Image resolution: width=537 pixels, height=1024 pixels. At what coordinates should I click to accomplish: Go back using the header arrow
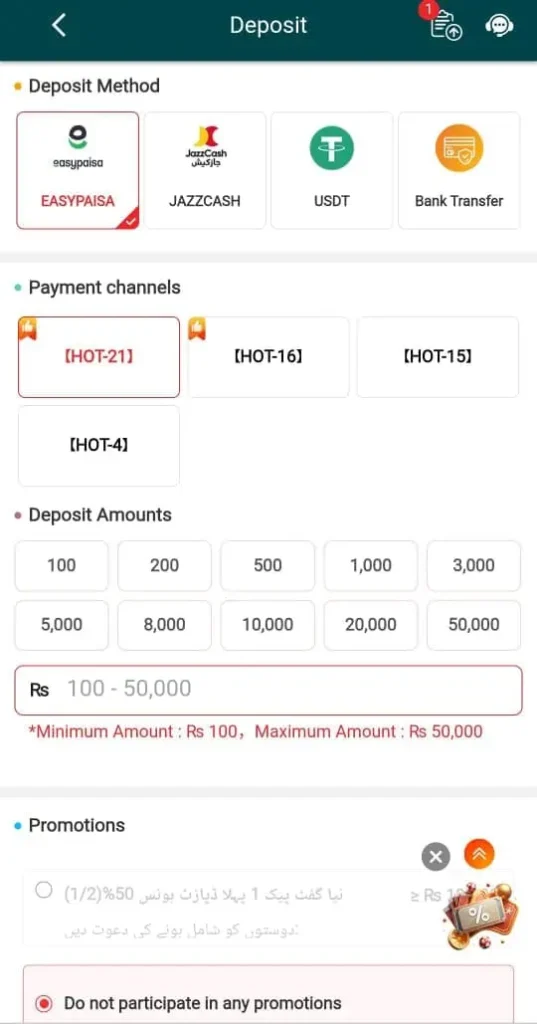pos(59,25)
